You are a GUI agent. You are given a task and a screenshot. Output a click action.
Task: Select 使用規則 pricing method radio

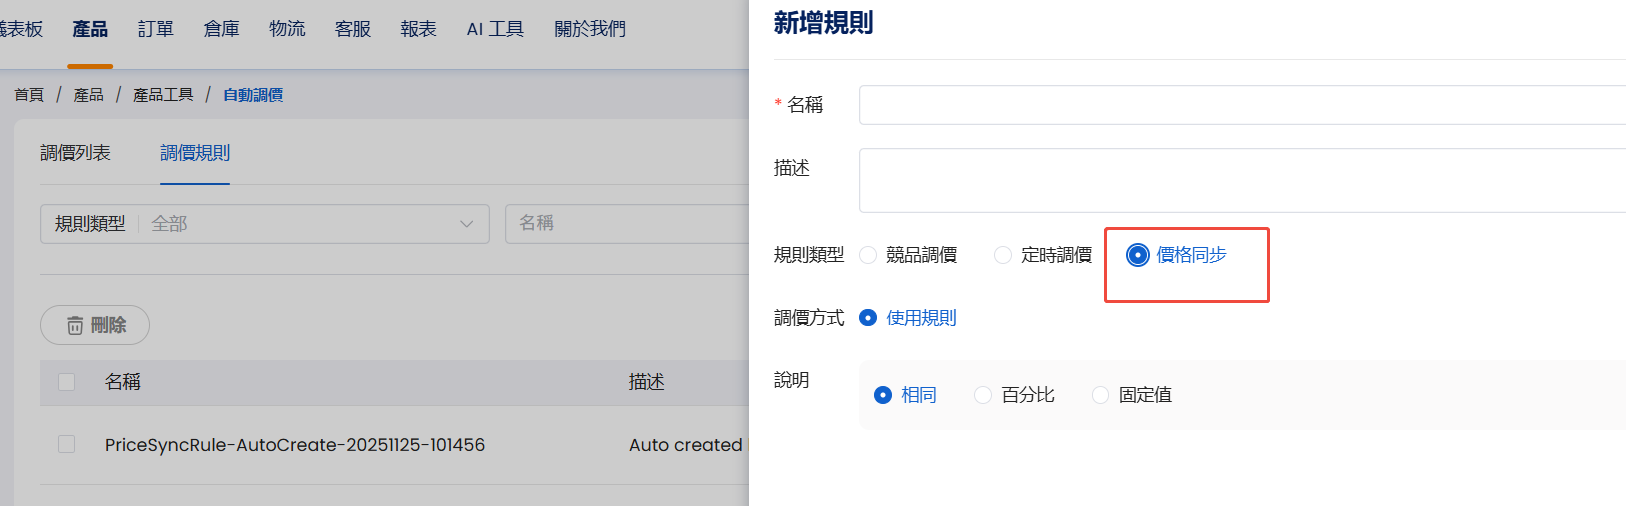tap(868, 318)
